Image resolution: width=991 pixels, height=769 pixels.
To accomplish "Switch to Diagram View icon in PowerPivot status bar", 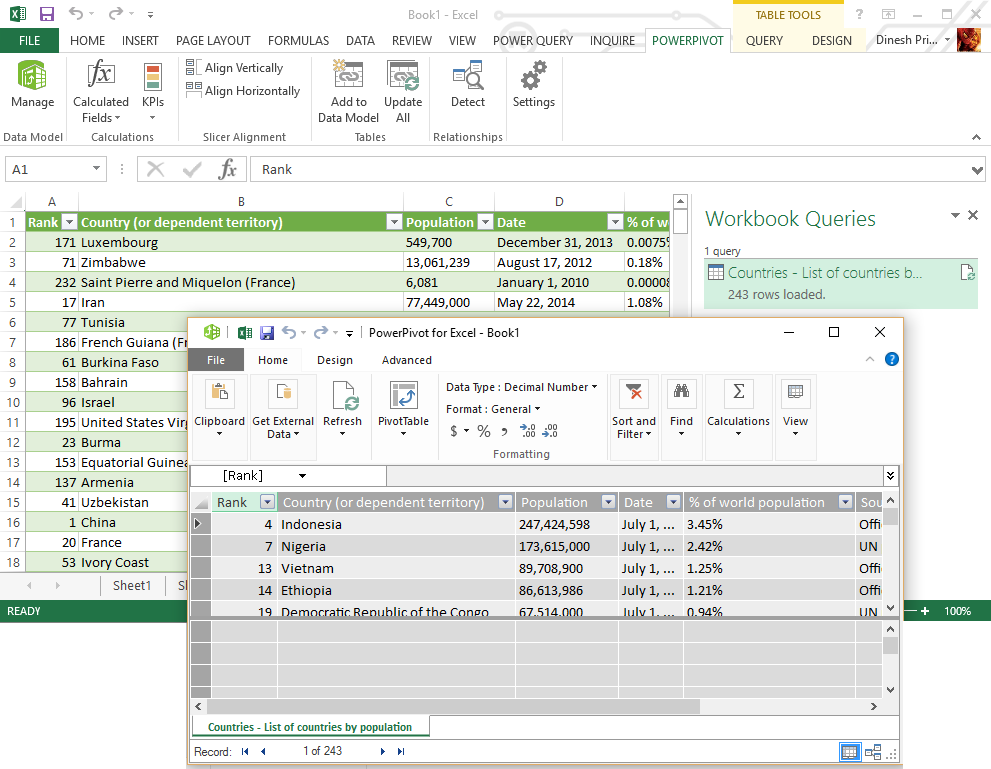I will [x=873, y=752].
